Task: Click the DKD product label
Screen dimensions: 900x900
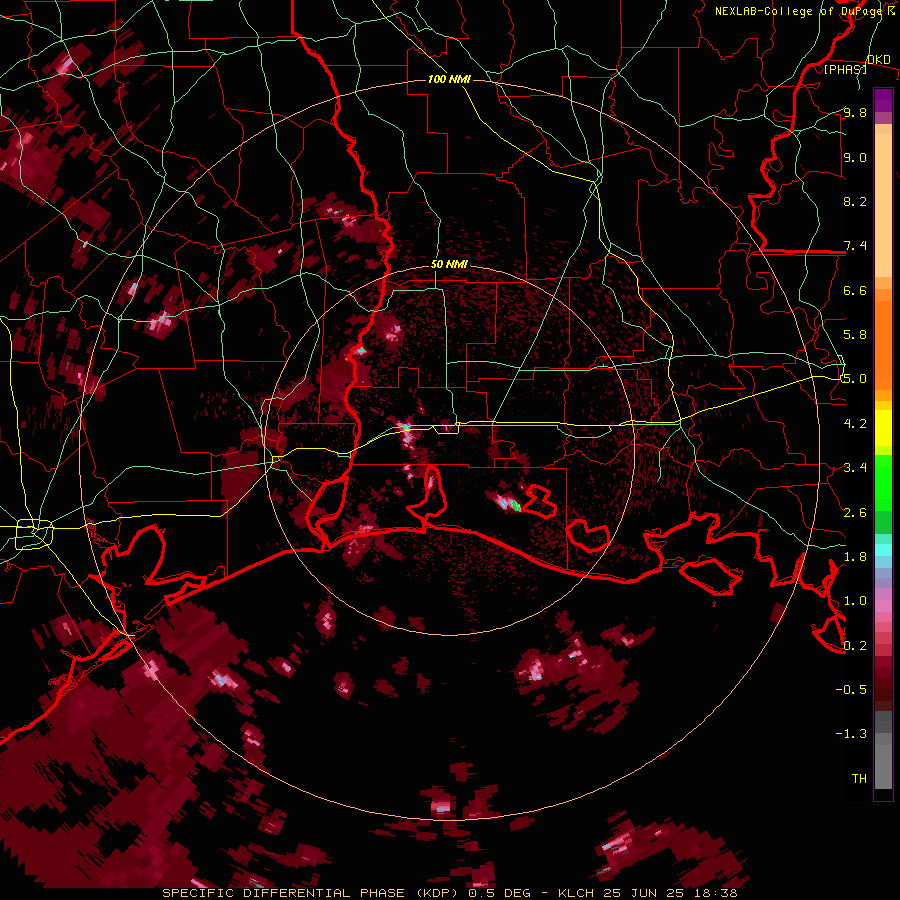Action: click(x=878, y=60)
